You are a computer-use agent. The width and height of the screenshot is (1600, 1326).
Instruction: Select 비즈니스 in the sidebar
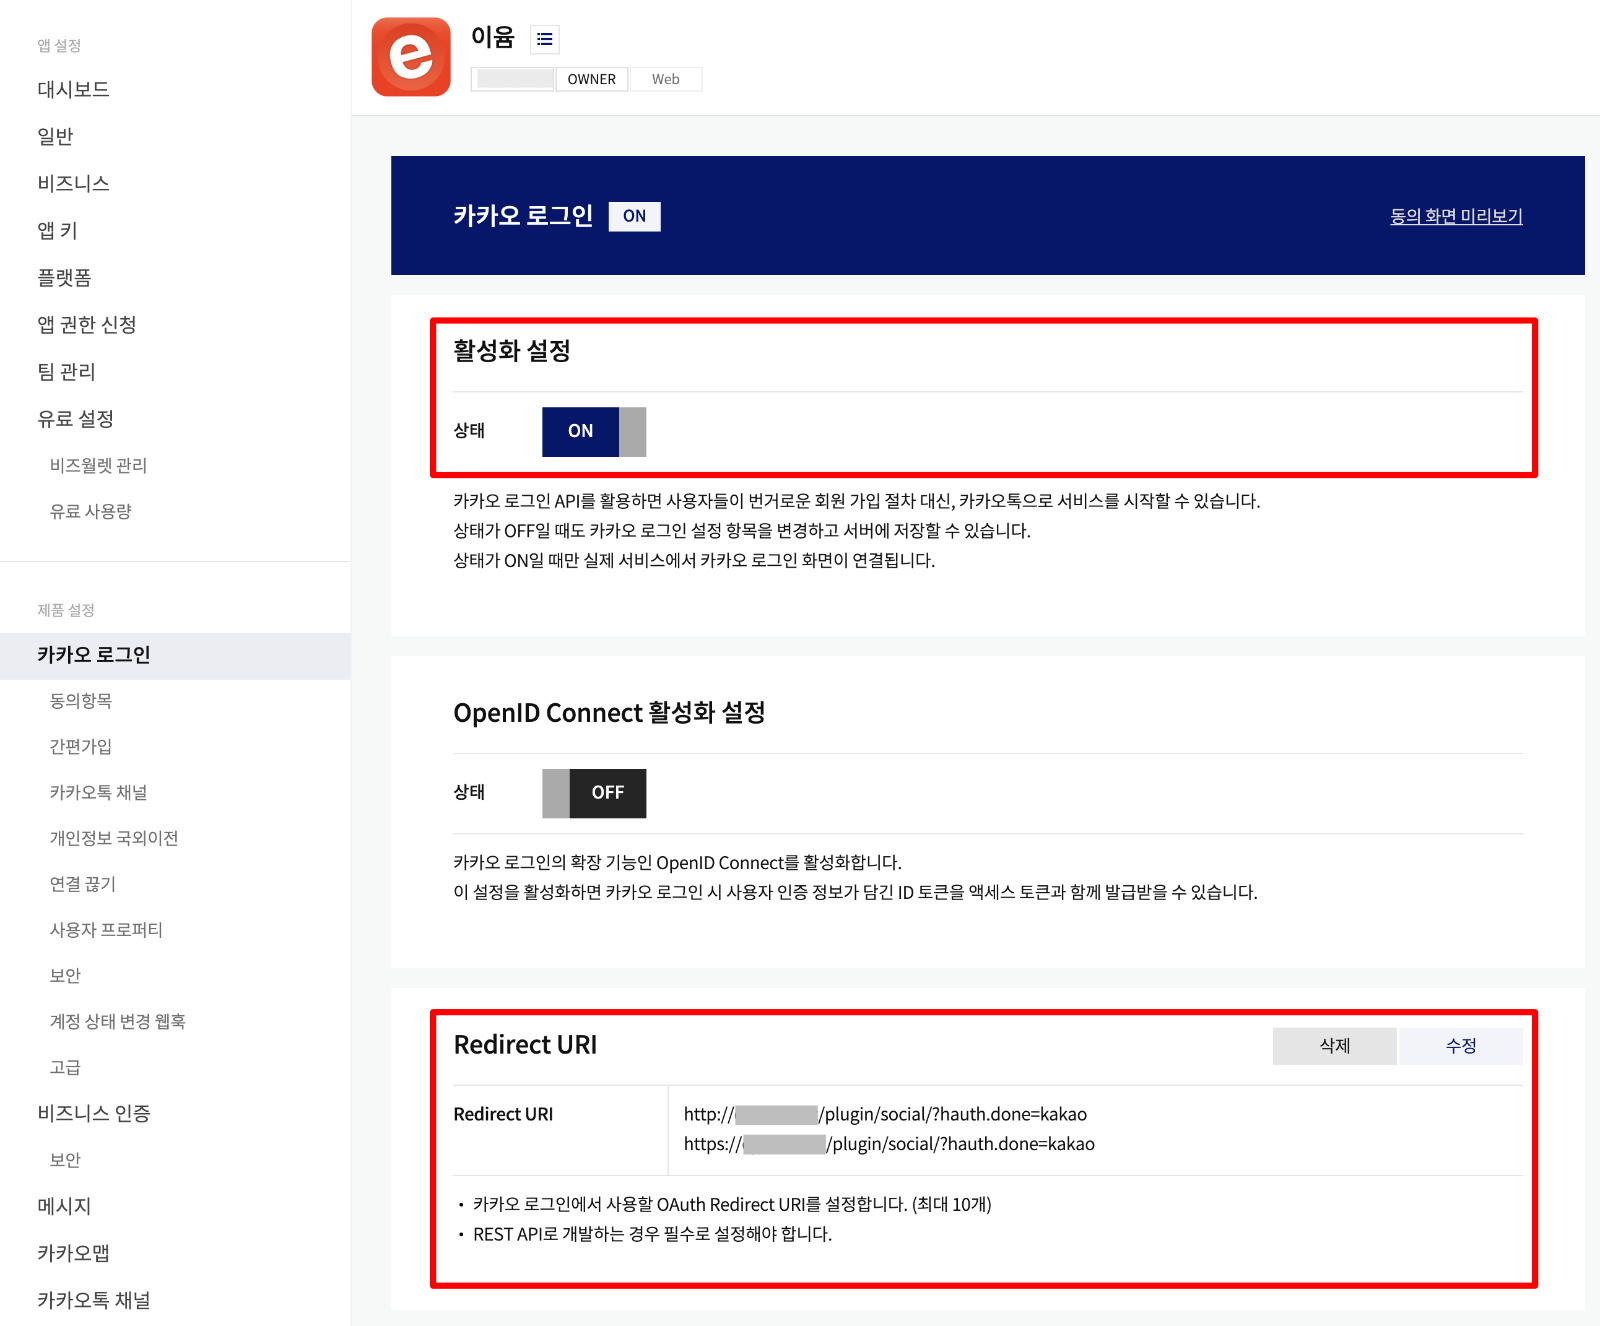[x=73, y=183]
